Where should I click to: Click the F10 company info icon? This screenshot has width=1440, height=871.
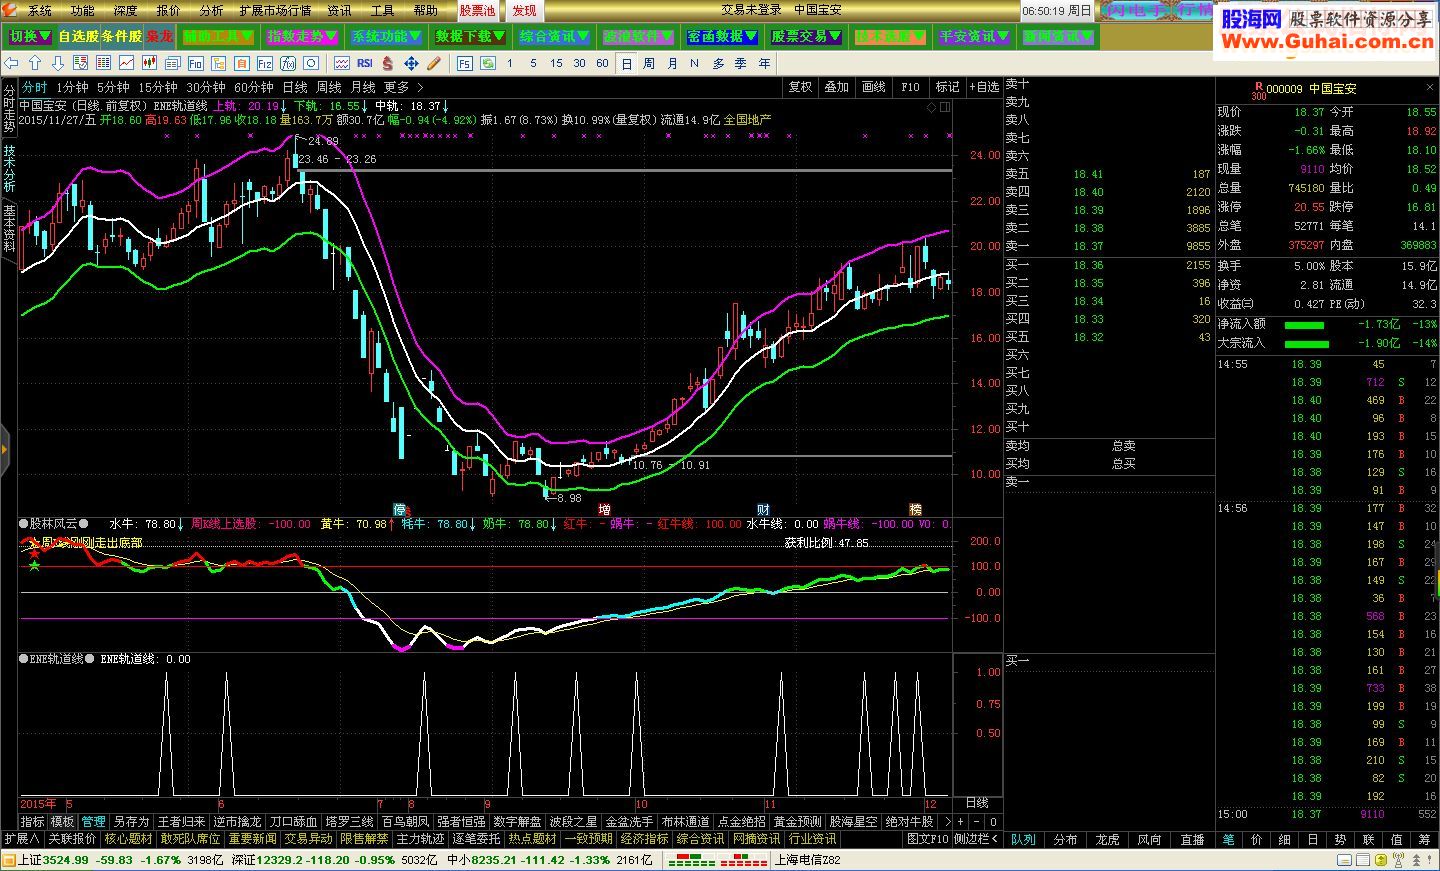[195, 63]
